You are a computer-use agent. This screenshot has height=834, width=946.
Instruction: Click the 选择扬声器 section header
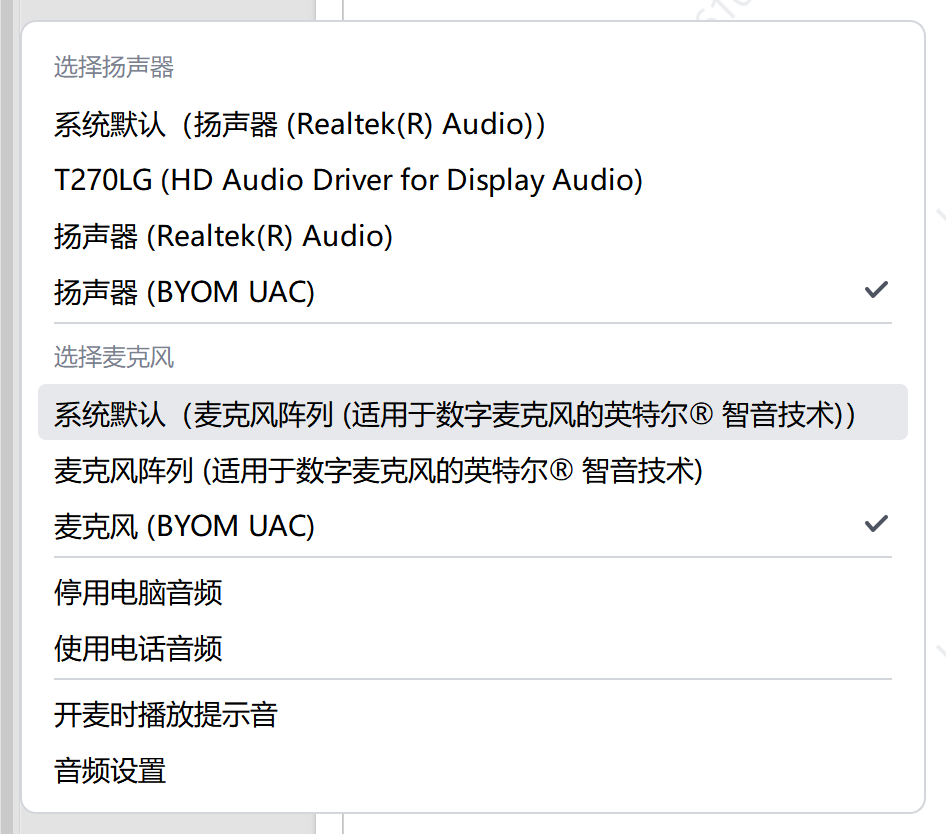coord(114,68)
